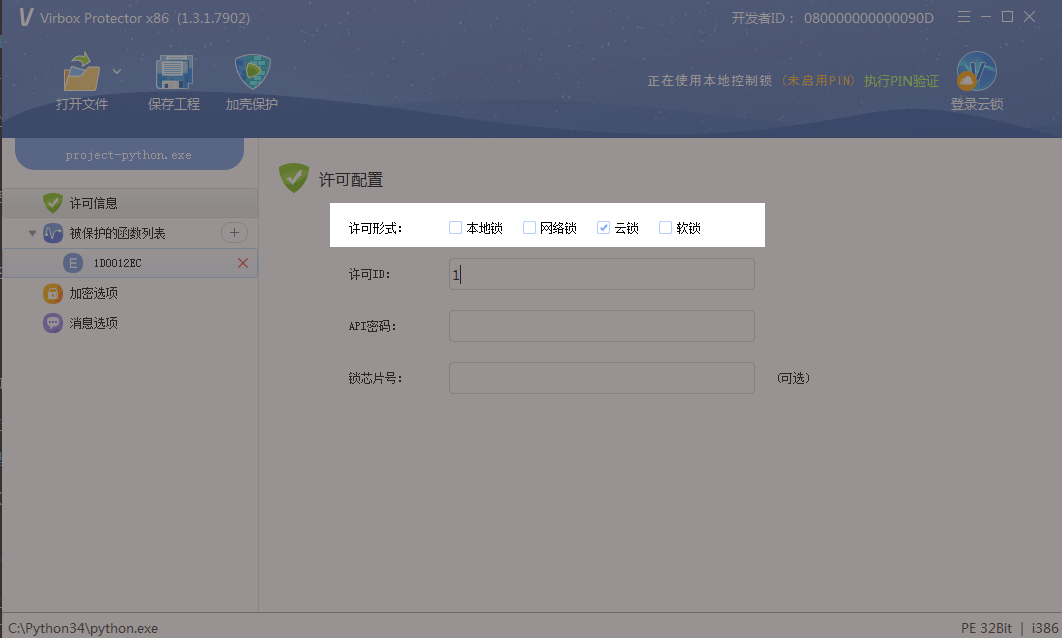Remove 1D0012EC with red X
This screenshot has height=638, width=1062.
click(242, 263)
